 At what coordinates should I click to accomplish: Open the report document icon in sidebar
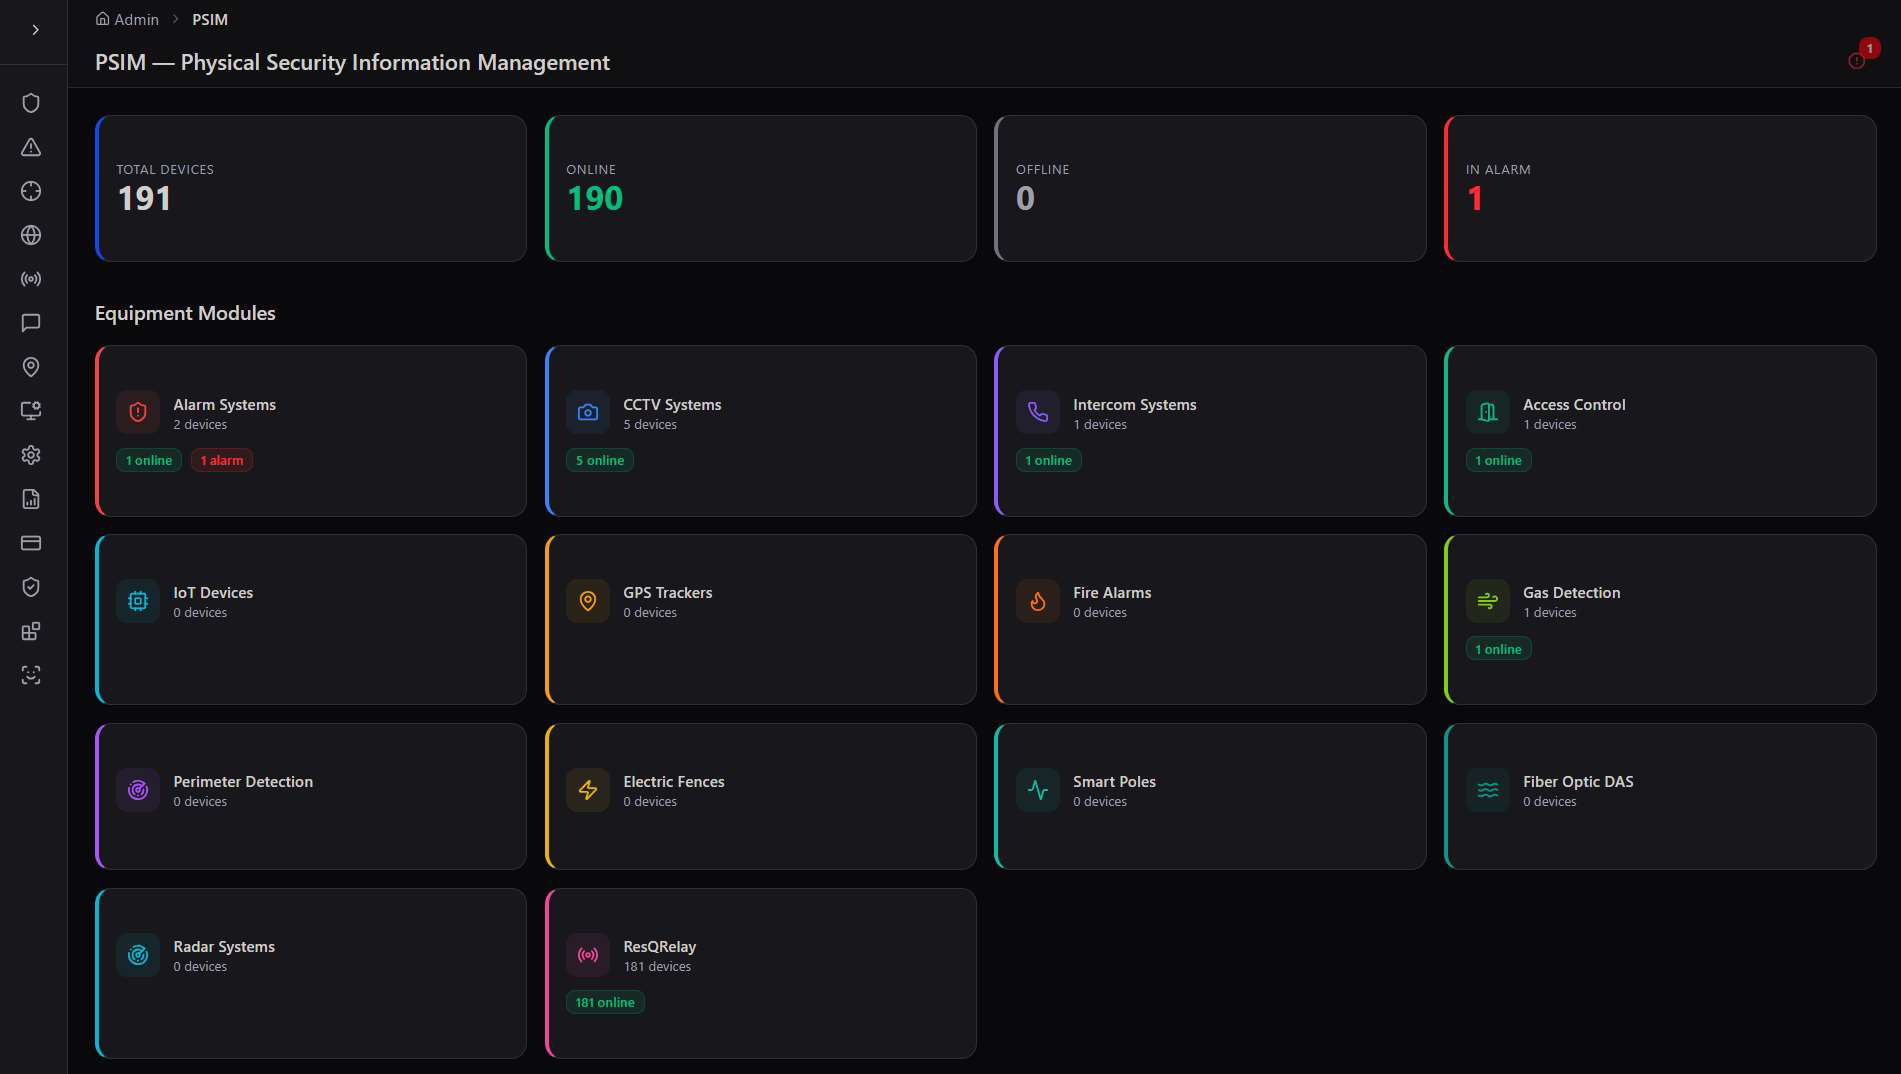(x=31, y=499)
